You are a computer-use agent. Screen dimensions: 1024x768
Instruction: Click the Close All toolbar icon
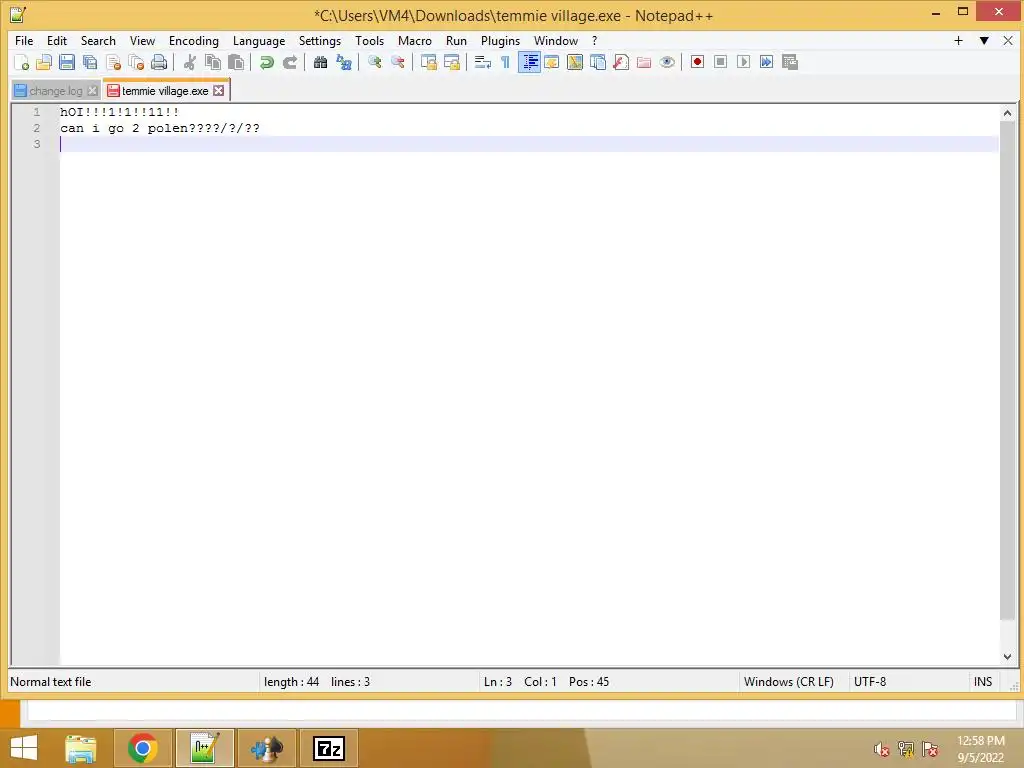pyautogui.click(x=136, y=62)
